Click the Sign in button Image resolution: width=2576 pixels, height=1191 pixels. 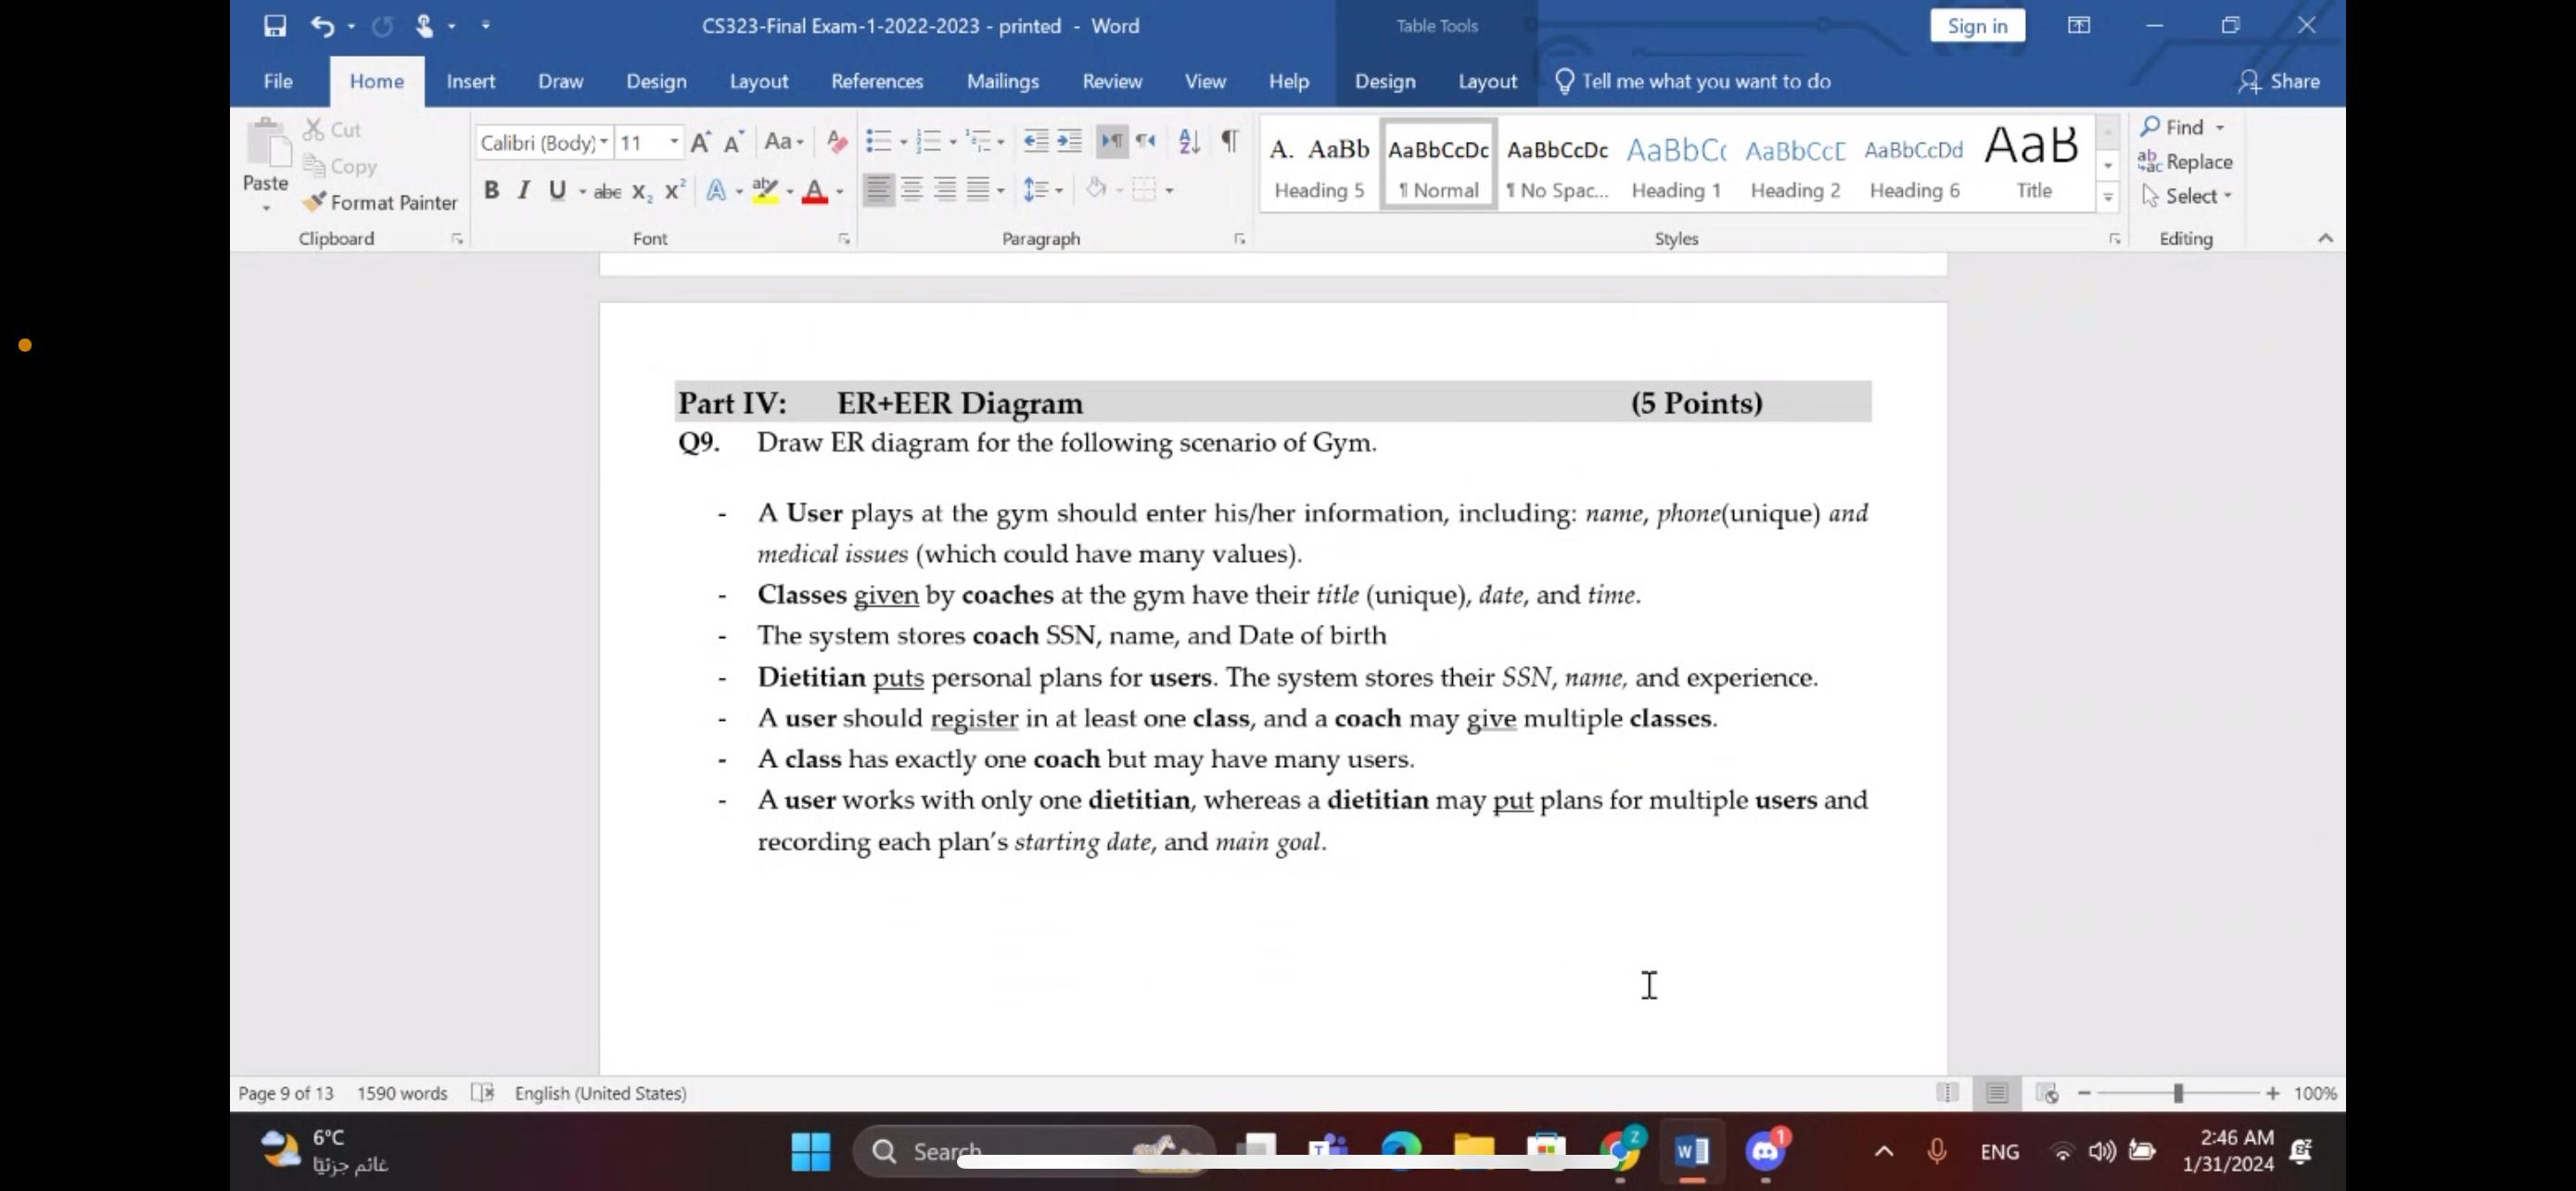point(1977,26)
